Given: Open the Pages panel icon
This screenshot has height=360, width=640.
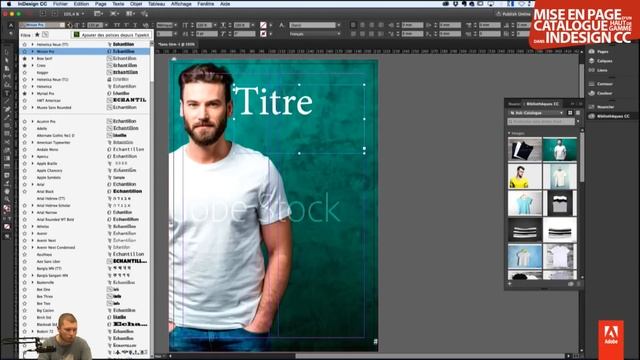Looking at the screenshot, I should click(x=591, y=51).
